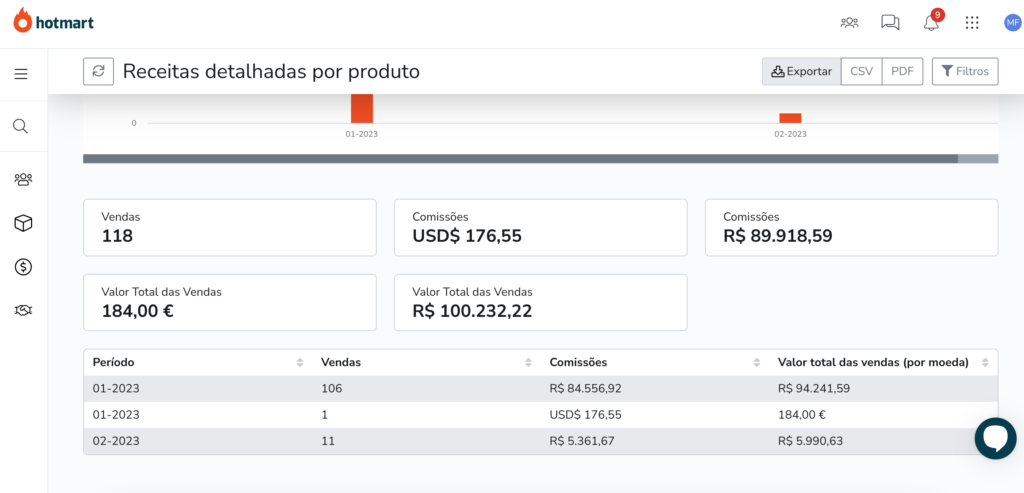Image resolution: width=1024 pixels, height=493 pixels.
Task: Sort table by Período column arrows
Action: coord(300,362)
